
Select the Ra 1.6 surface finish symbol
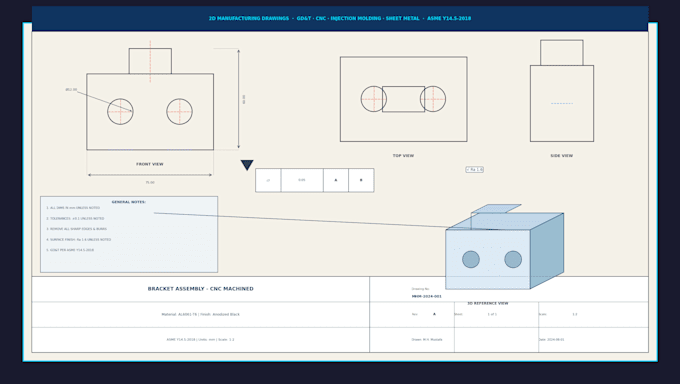click(x=474, y=170)
